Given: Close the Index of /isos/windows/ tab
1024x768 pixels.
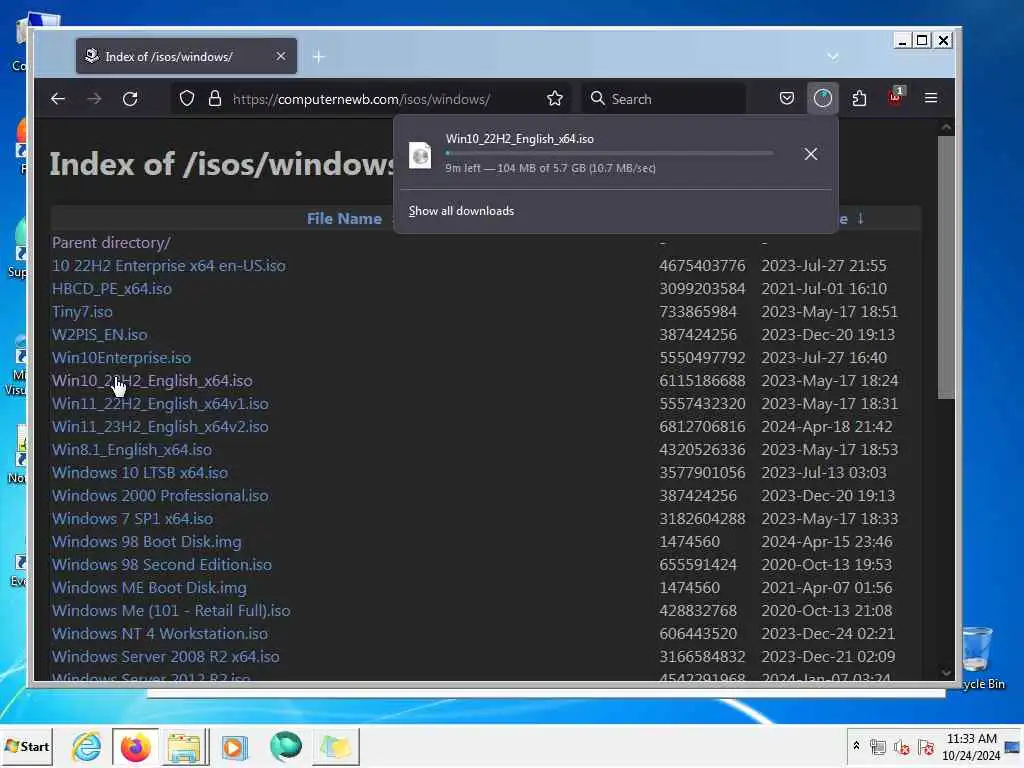Looking at the screenshot, I should [x=281, y=56].
